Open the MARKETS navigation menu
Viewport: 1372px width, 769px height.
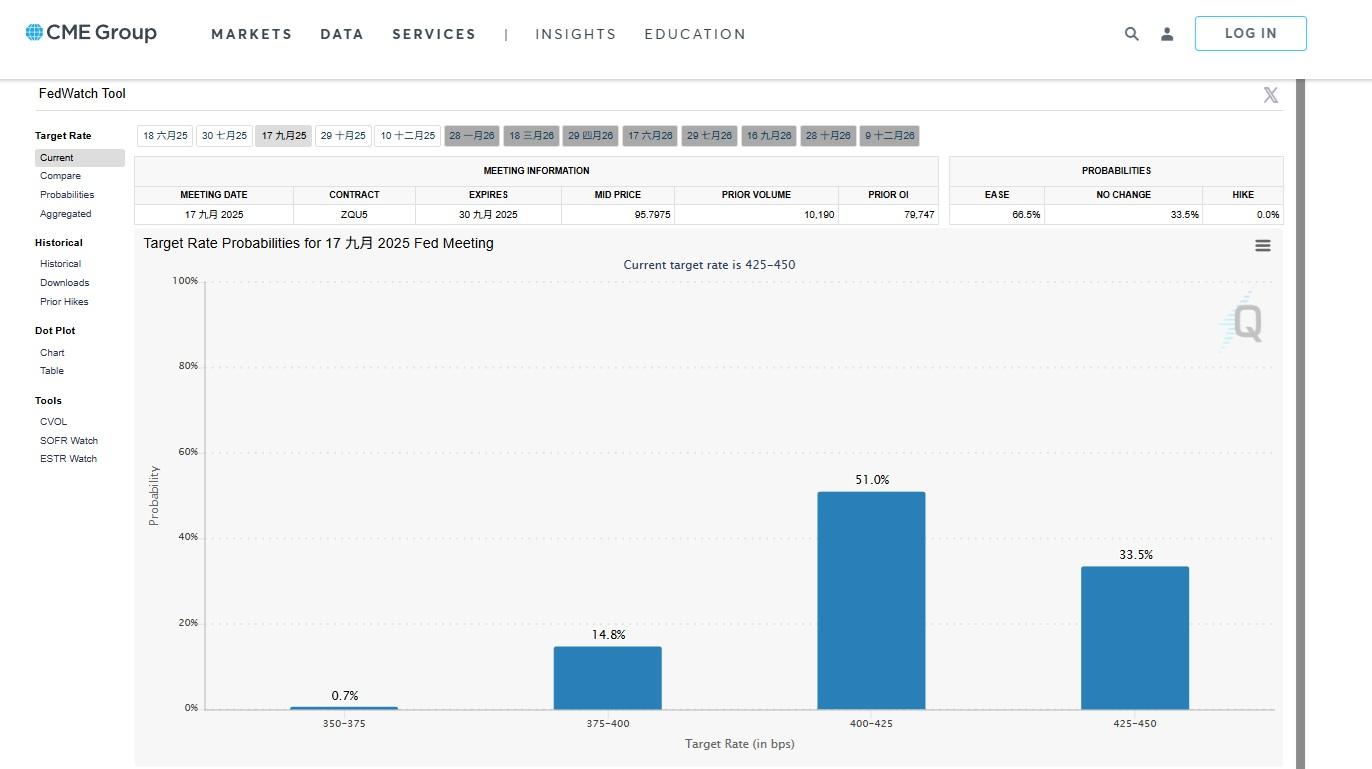(x=251, y=34)
